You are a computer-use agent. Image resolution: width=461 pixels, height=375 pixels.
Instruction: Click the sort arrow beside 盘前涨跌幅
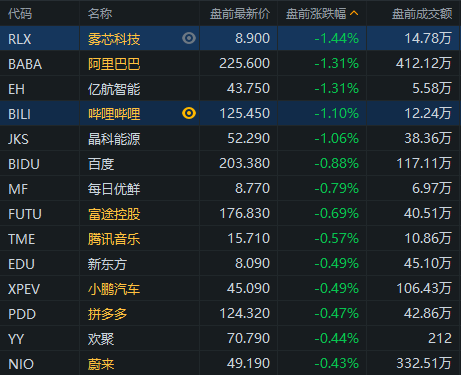(x=354, y=14)
